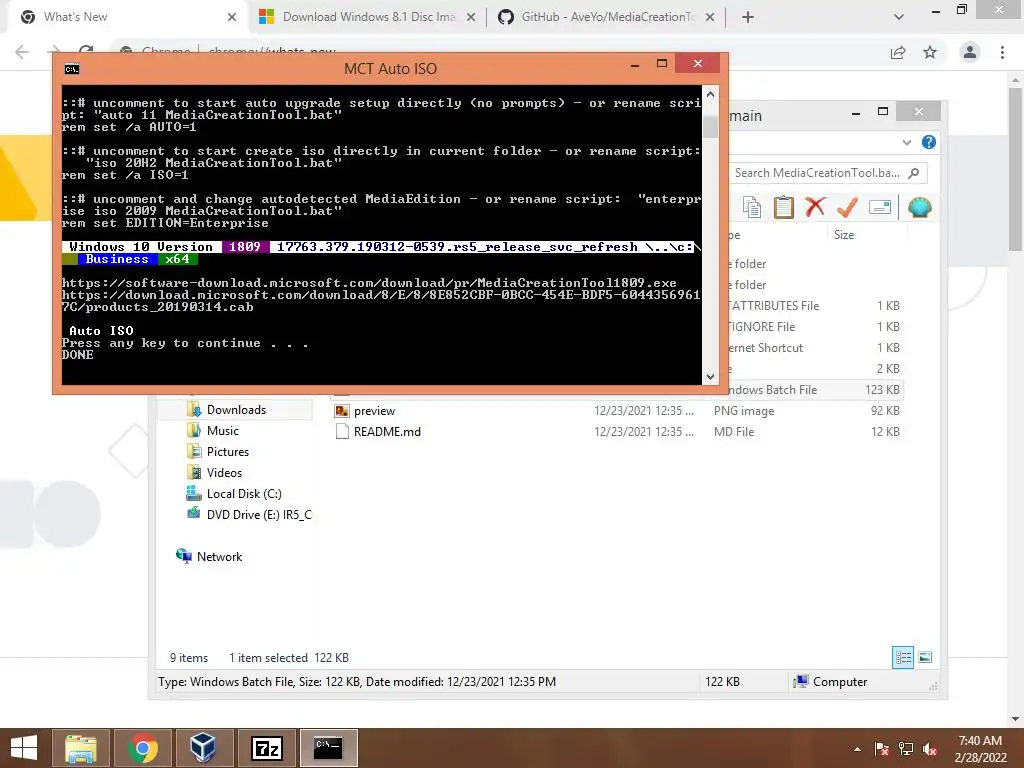Open Music in the navigation pane
Image resolution: width=1024 pixels, height=768 pixels.
pos(222,430)
